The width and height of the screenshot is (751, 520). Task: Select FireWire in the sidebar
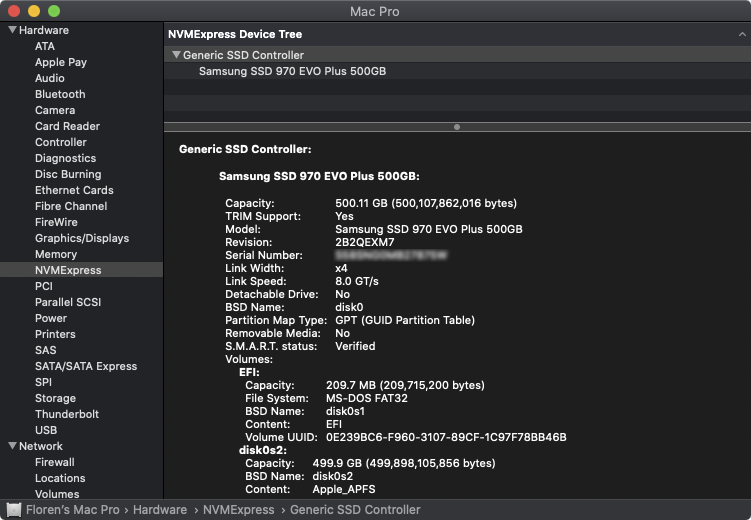point(56,222)
